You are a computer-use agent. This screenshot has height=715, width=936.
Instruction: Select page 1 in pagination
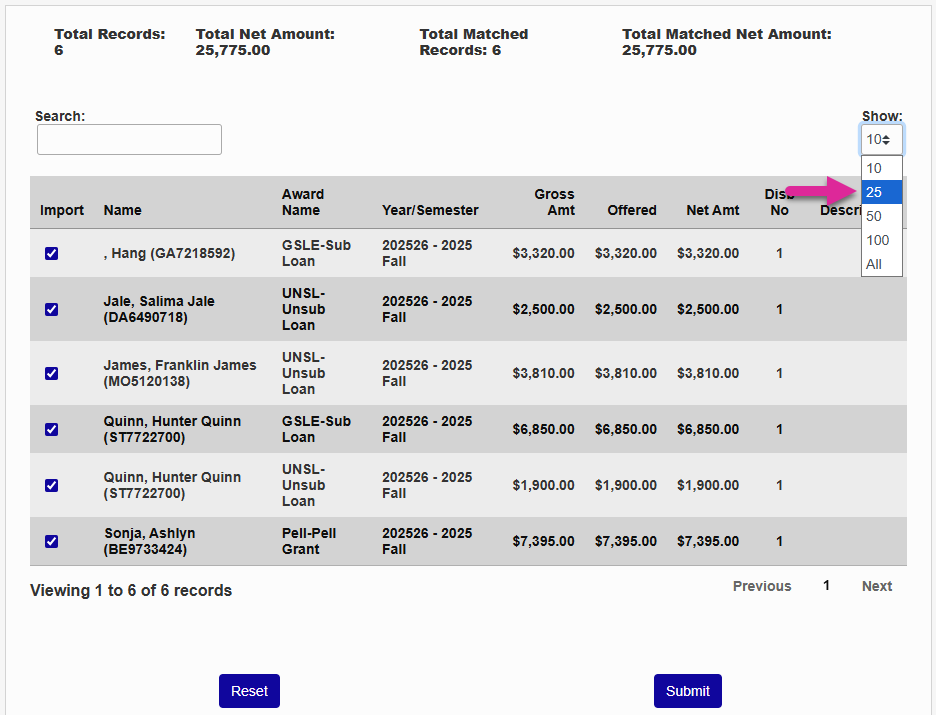click(826, 586)
